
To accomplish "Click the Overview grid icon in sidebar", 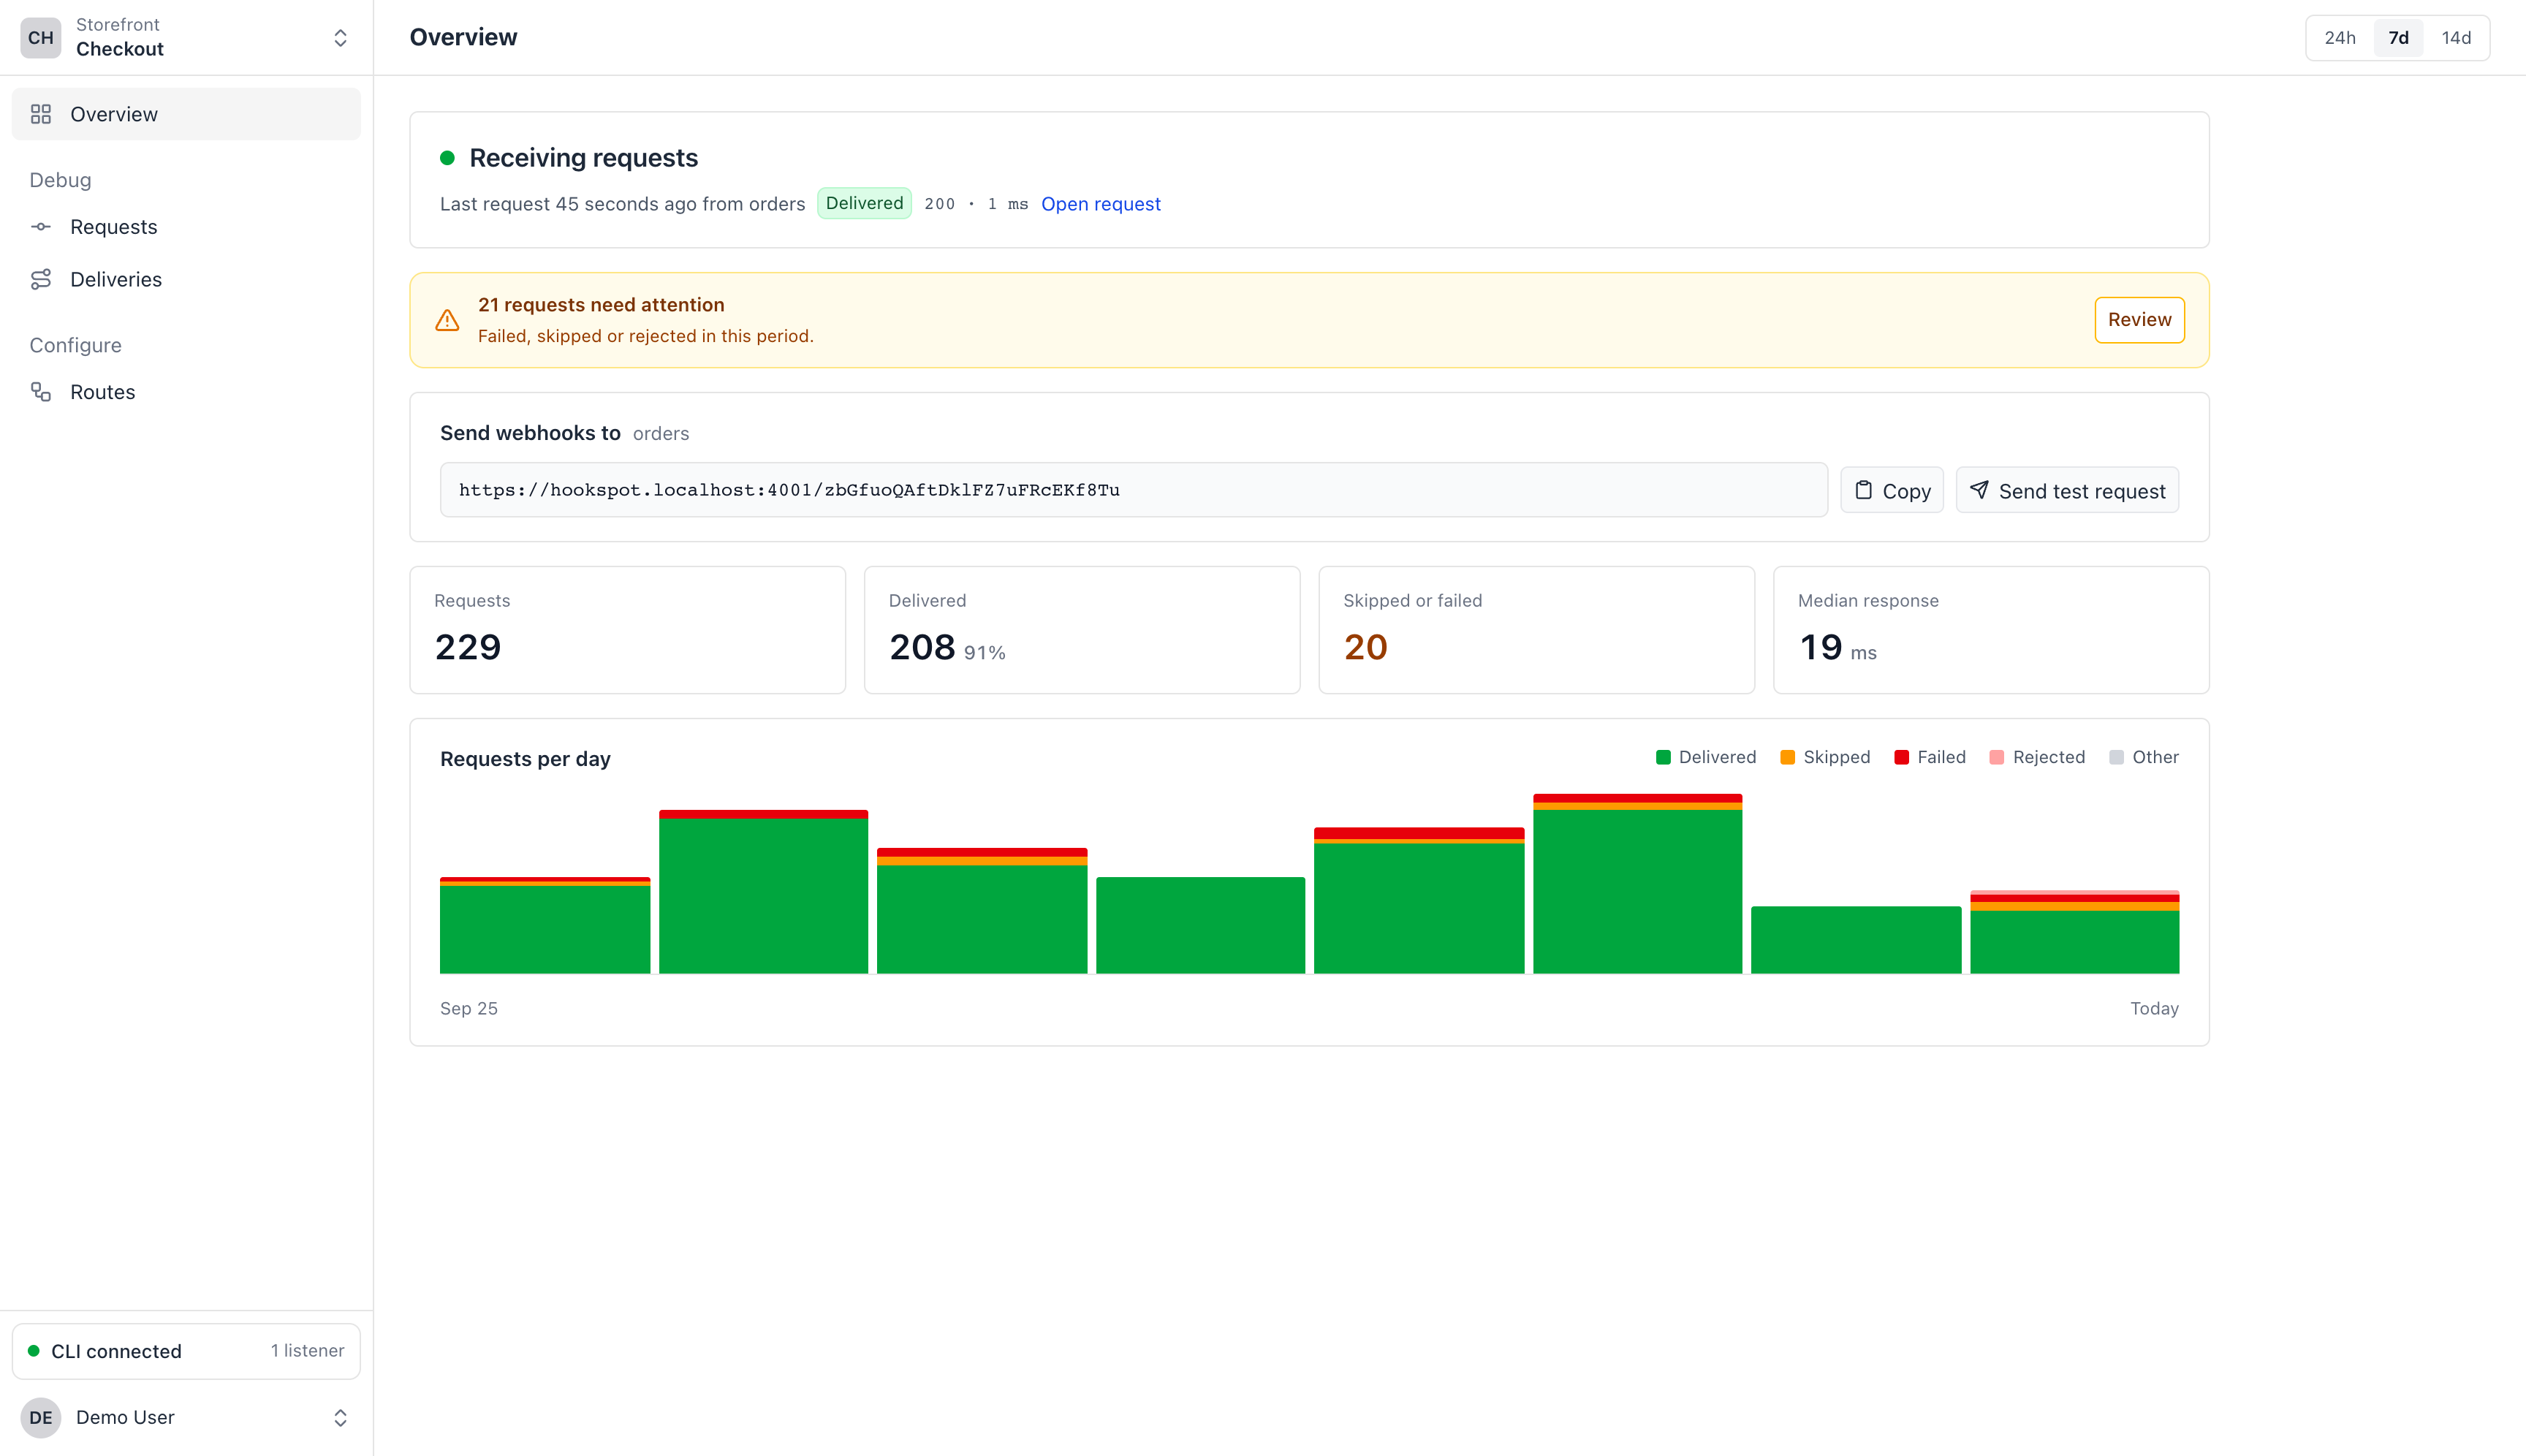I will pyautogui.click(x=41, y=114).
